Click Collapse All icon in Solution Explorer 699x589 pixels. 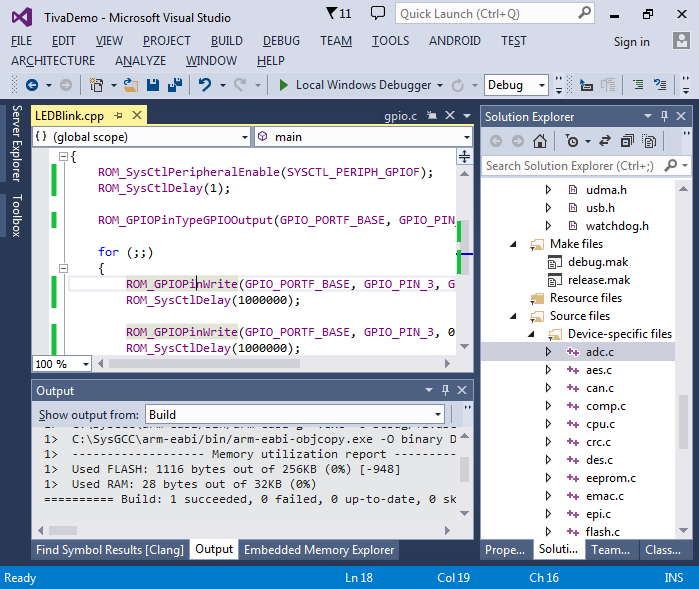[627, 141]
